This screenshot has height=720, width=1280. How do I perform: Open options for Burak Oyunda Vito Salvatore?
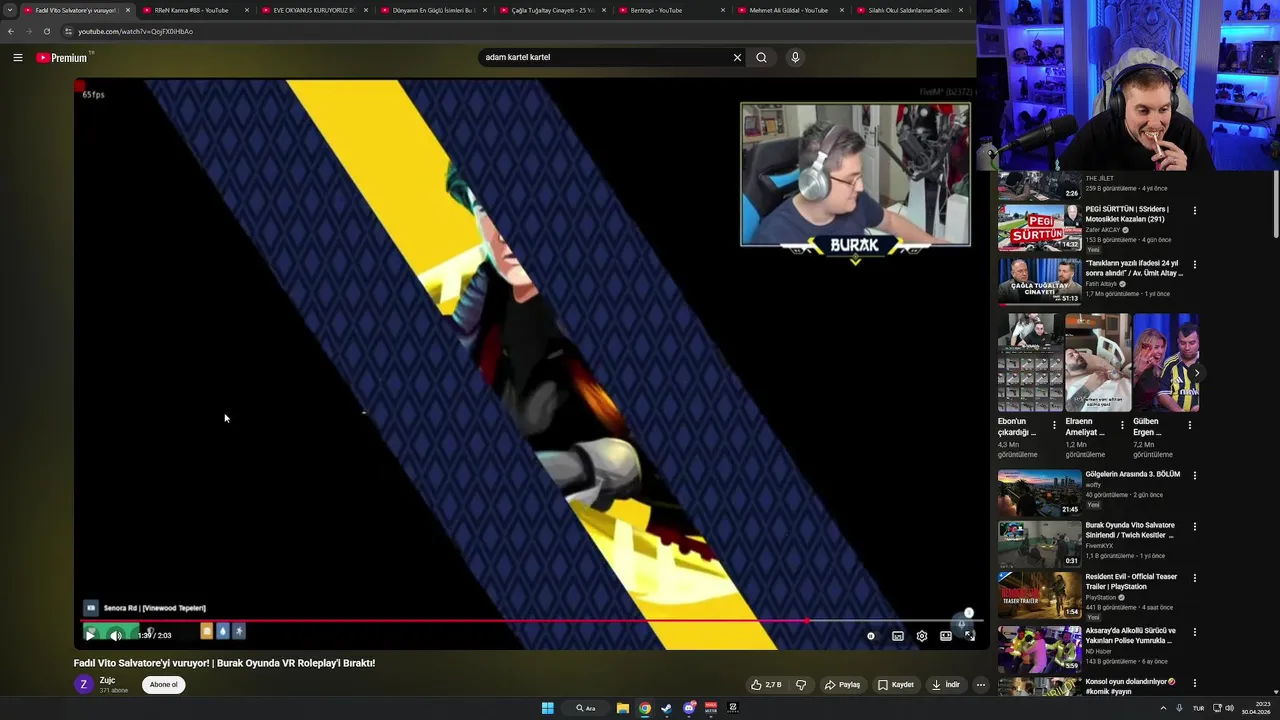pyautogui.click(x=1194, y=527)
